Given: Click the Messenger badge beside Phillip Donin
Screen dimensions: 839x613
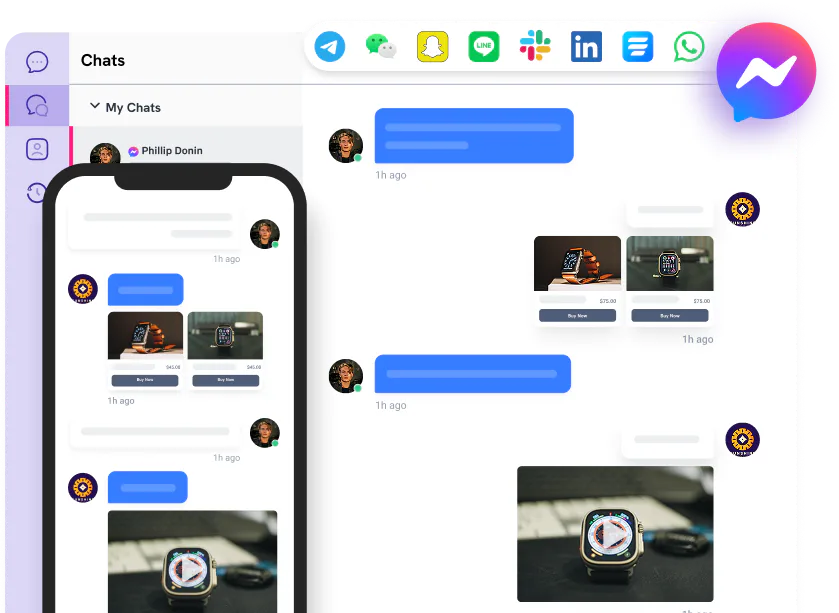Looking at the screenshot, I should coord(133,151).
